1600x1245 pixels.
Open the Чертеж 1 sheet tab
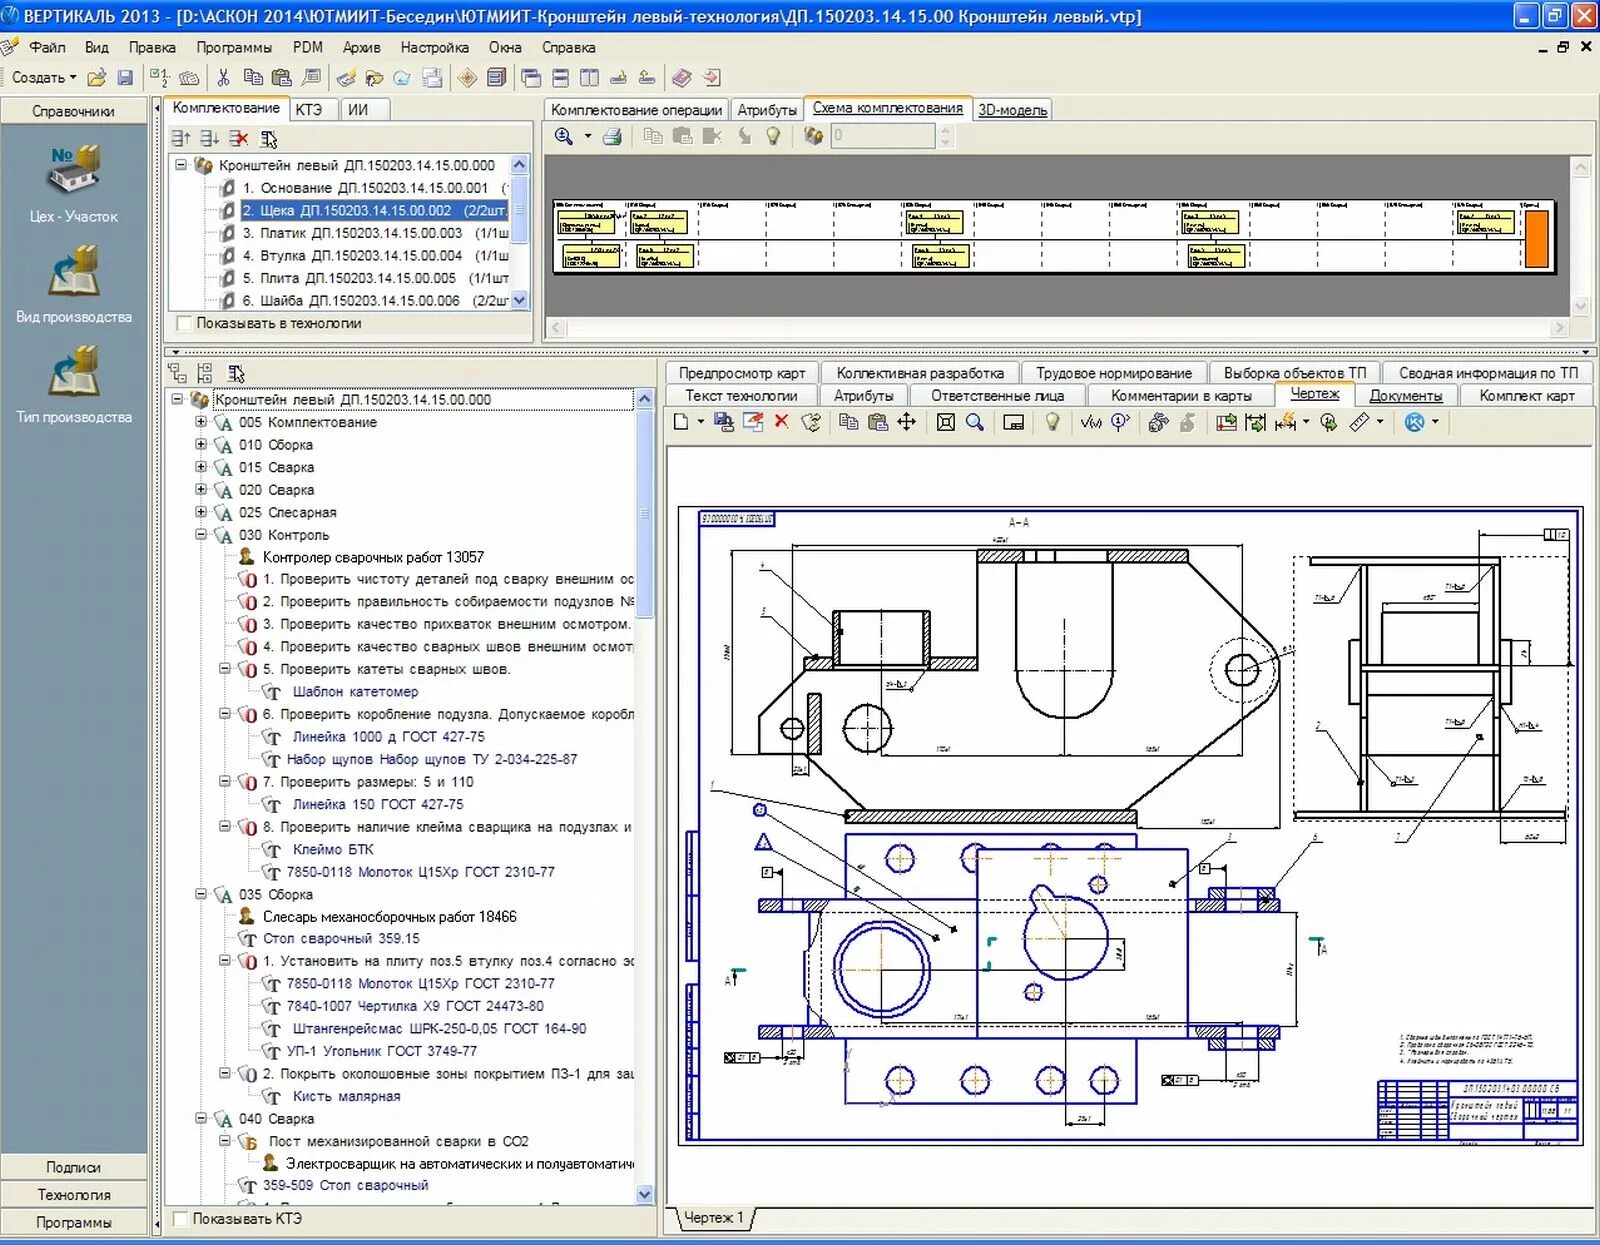click(x=714, y=1217)
